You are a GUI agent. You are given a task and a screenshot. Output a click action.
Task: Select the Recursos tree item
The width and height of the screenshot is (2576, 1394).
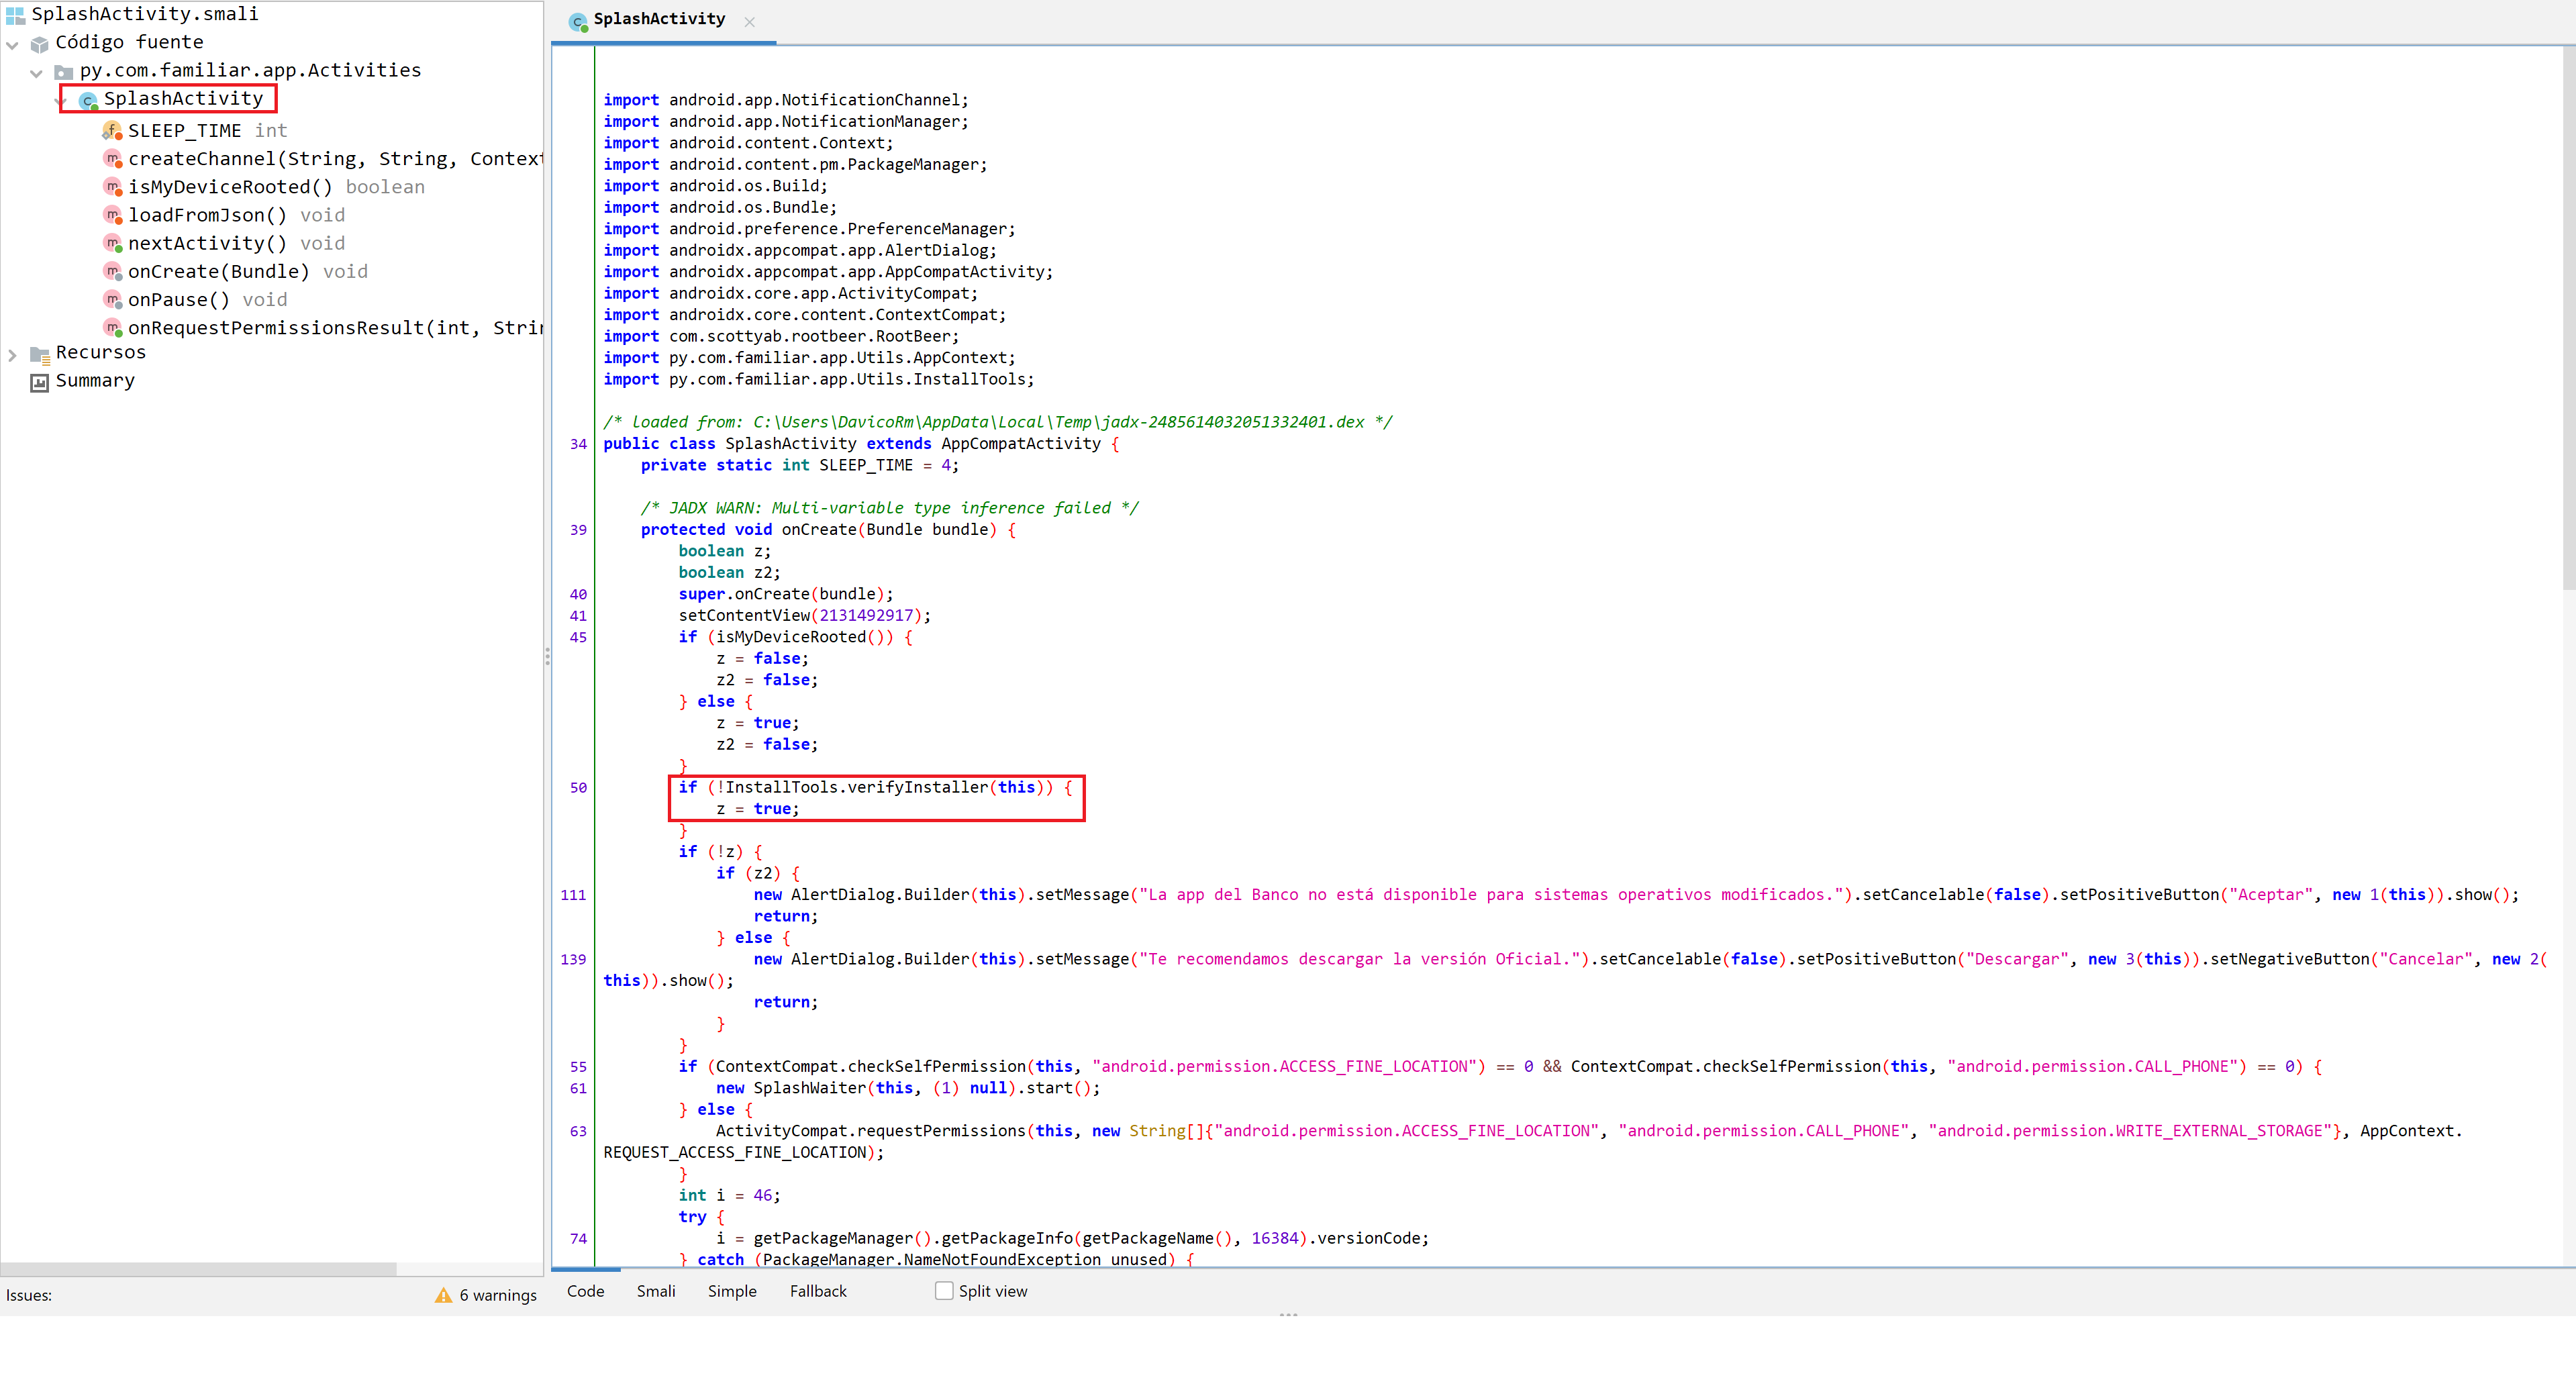100,352
